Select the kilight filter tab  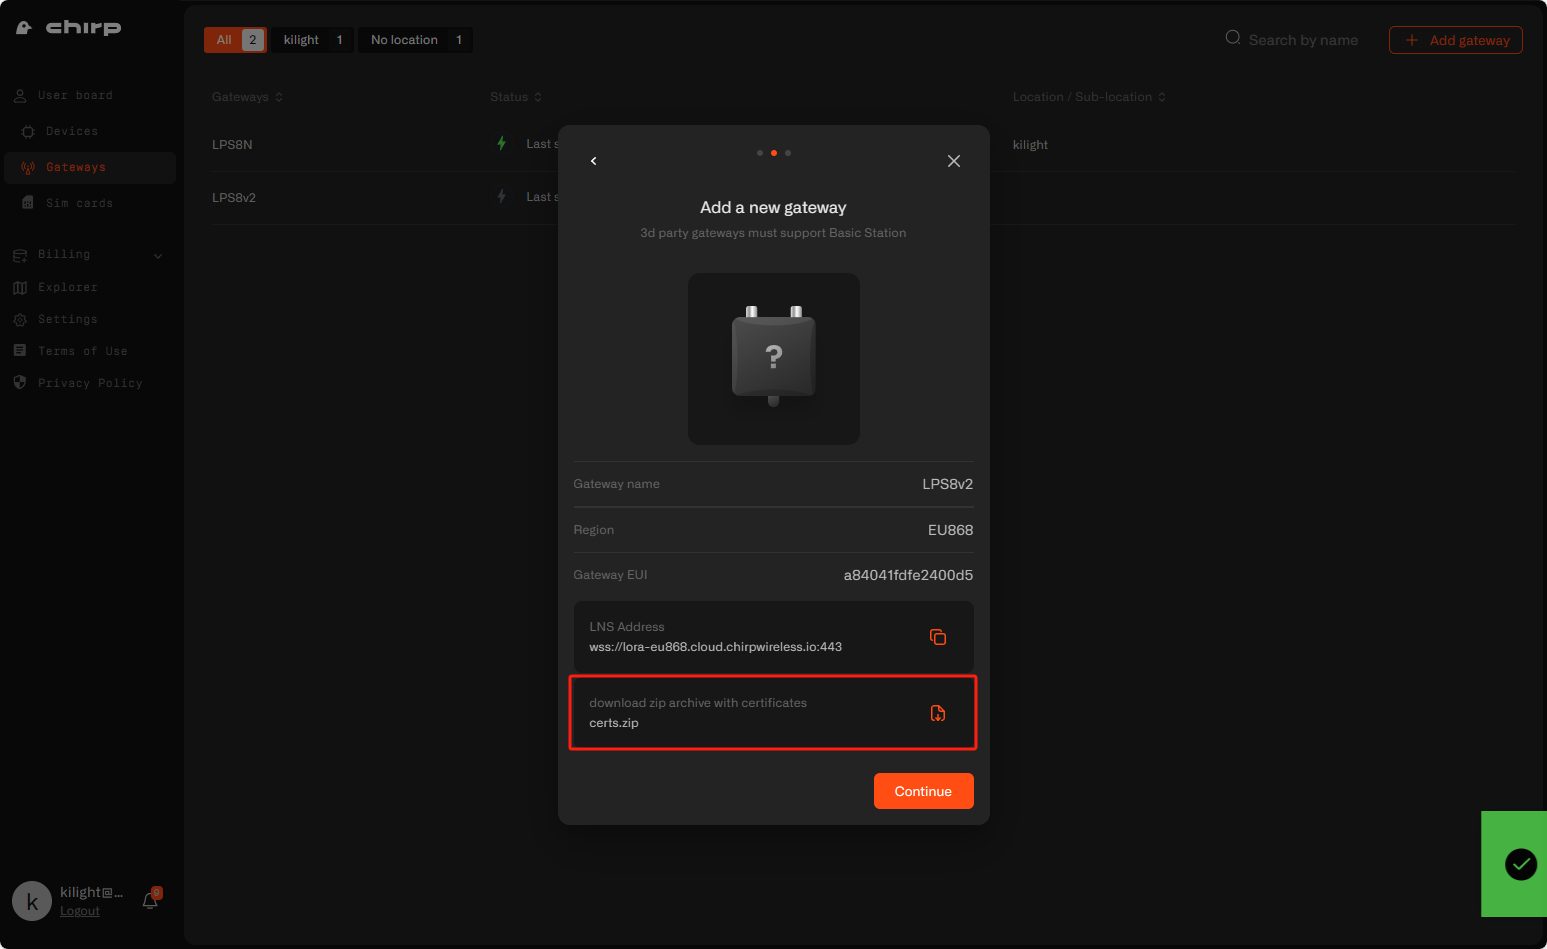[x=313, y=40]
